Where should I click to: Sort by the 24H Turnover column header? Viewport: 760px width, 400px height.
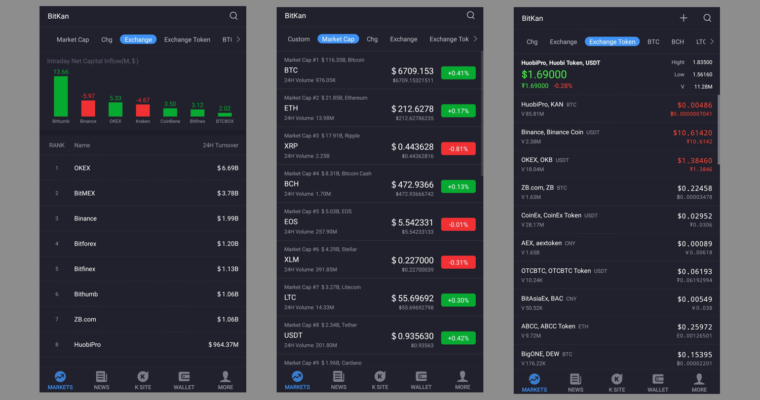coord(218,145)
